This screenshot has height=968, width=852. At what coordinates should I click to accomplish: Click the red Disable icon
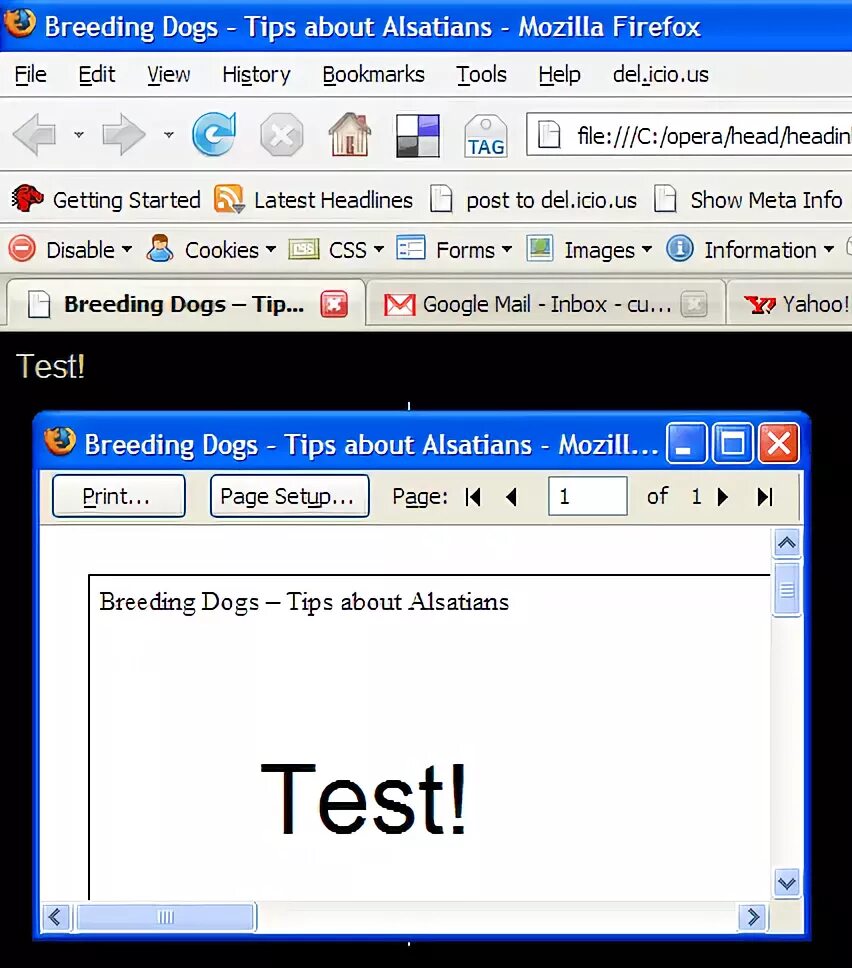pos(22,249)
